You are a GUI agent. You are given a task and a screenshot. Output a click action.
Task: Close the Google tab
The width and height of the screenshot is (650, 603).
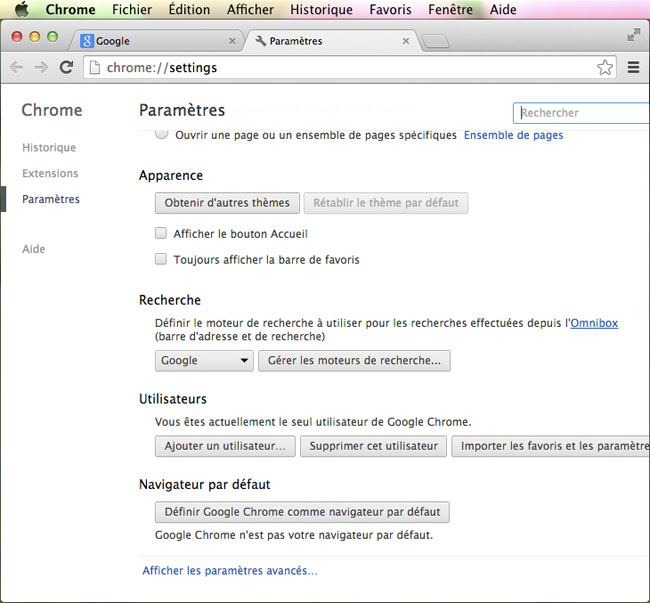point(232,41)
